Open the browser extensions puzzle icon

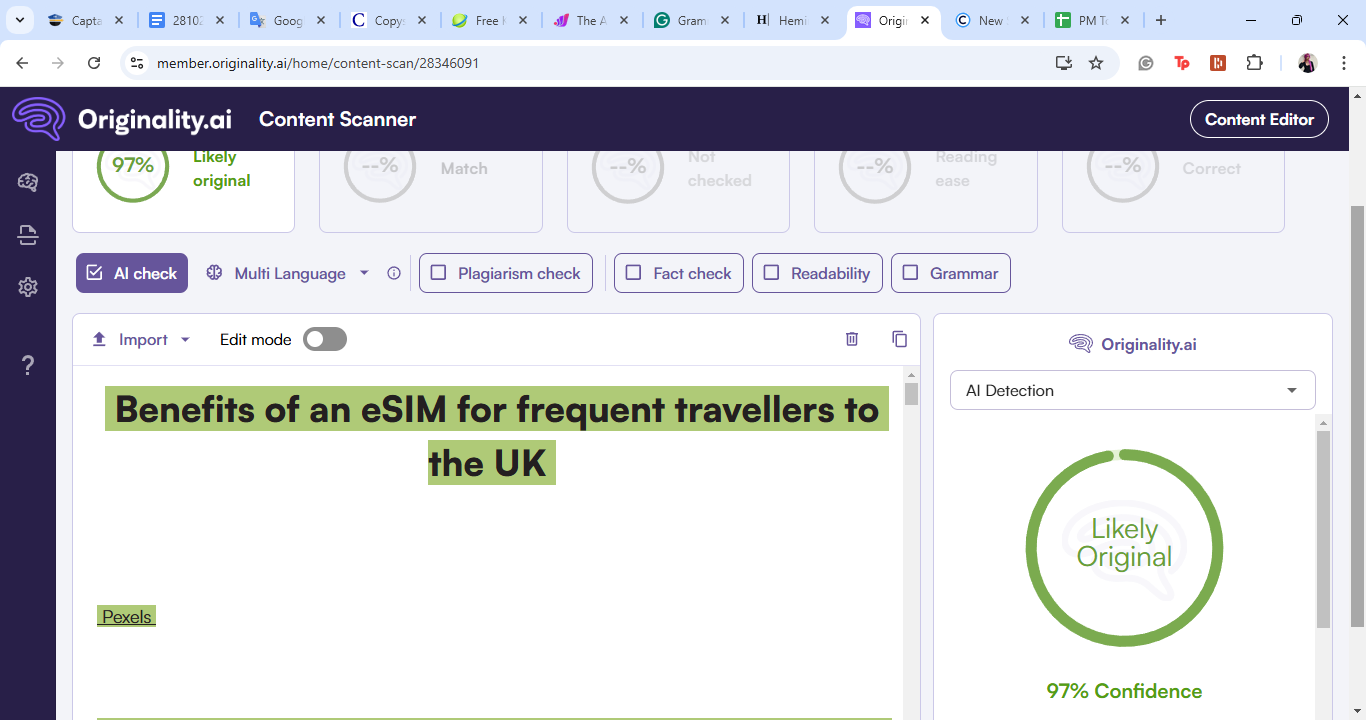tap(1254, 63)
